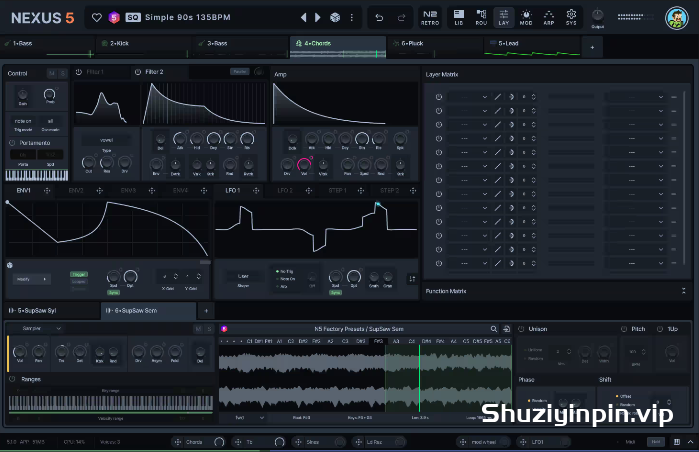Toggle Portamento power button
The image size is (699, 452).
tap(12, 143)
